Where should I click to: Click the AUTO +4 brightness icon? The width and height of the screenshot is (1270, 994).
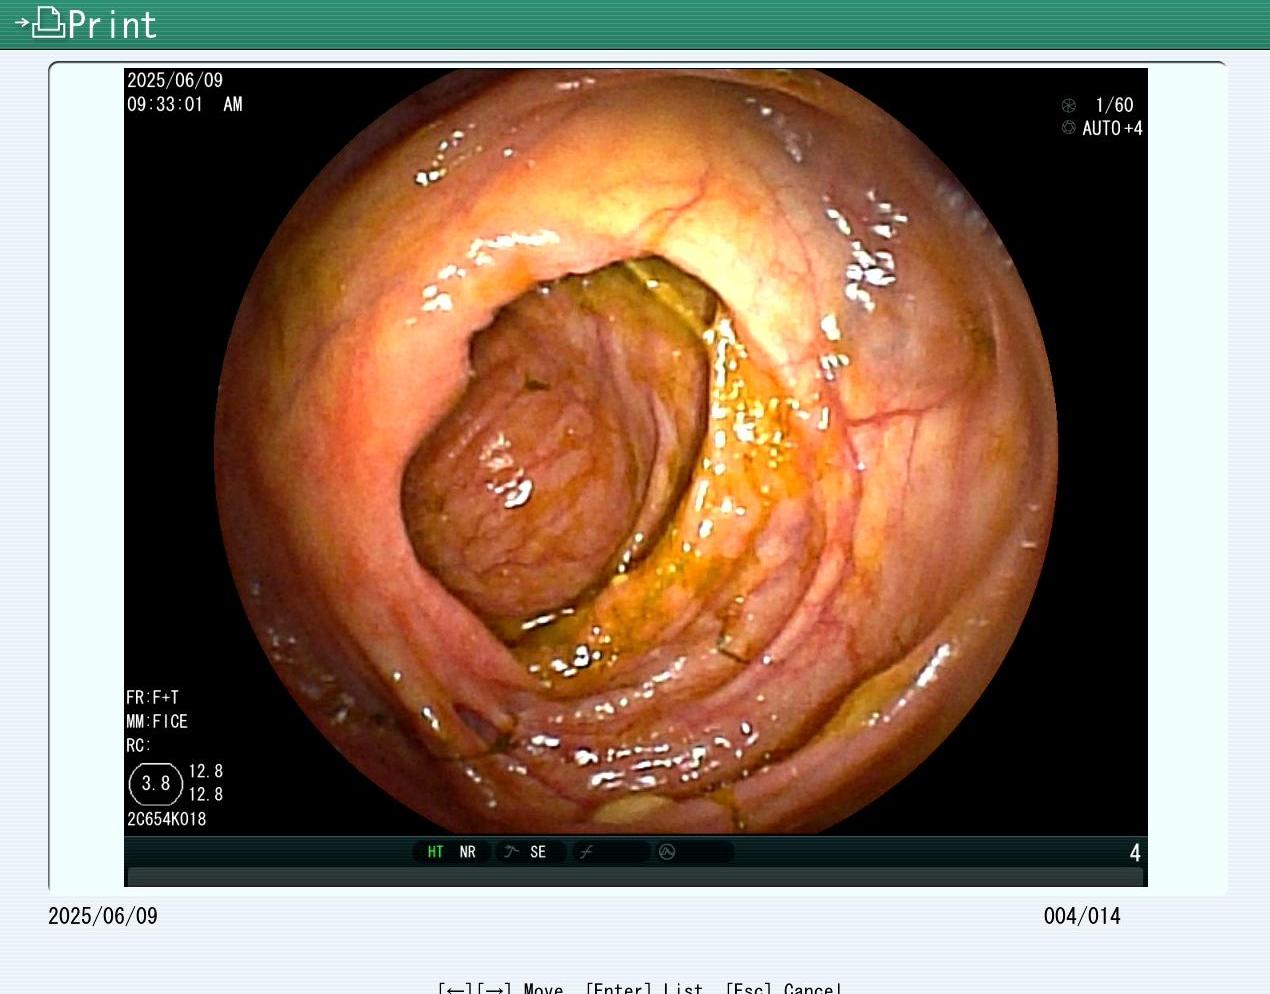[1068, 128]
